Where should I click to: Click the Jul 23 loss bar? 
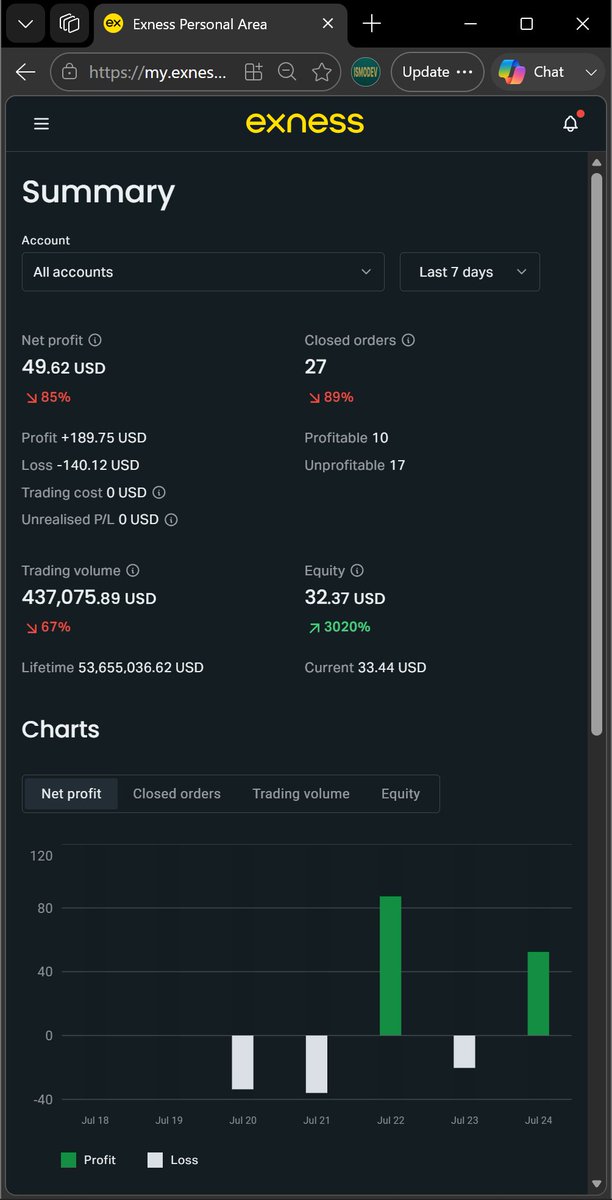(x=465, y=1052)
